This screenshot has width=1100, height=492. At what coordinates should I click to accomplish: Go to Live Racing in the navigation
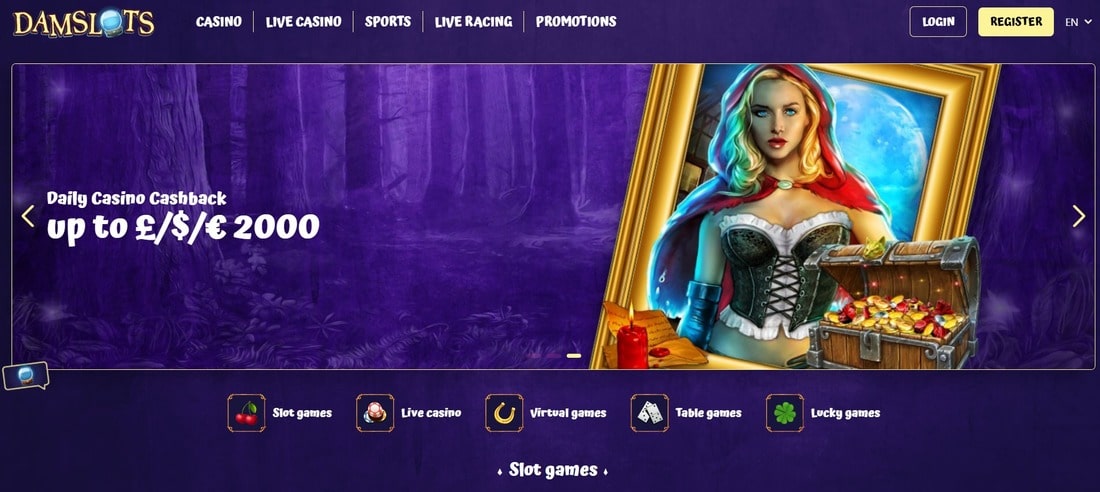pyautogui.click(x=474, y=22)
